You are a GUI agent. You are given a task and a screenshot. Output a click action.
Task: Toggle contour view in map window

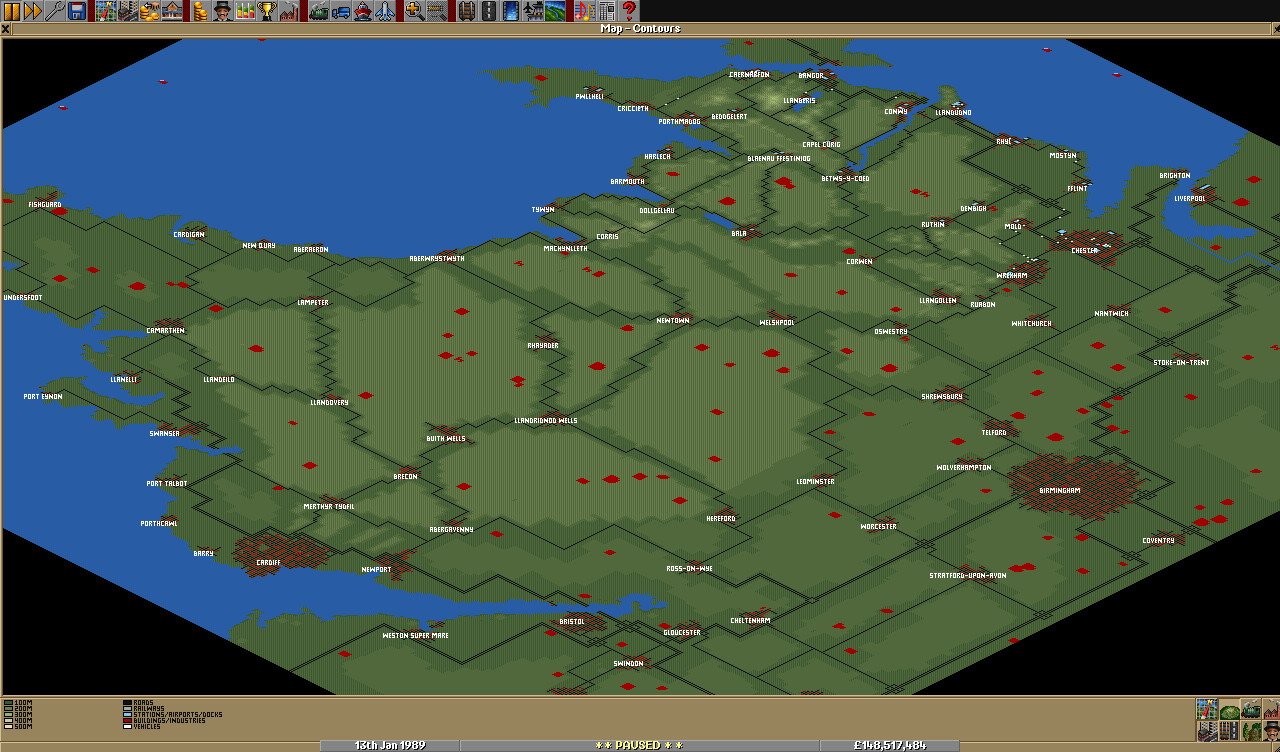click(x=1229, y=709)
